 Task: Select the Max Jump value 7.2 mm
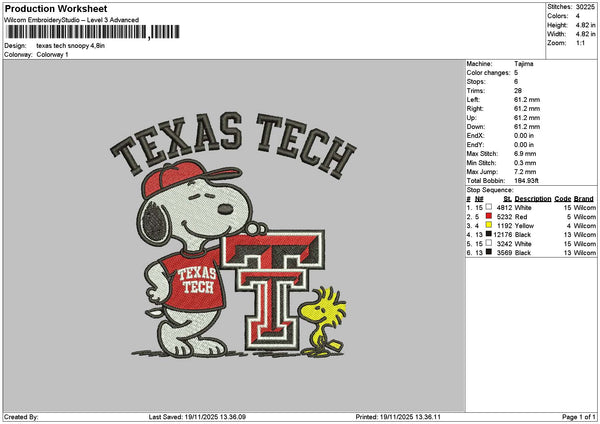tap(525, 171)
